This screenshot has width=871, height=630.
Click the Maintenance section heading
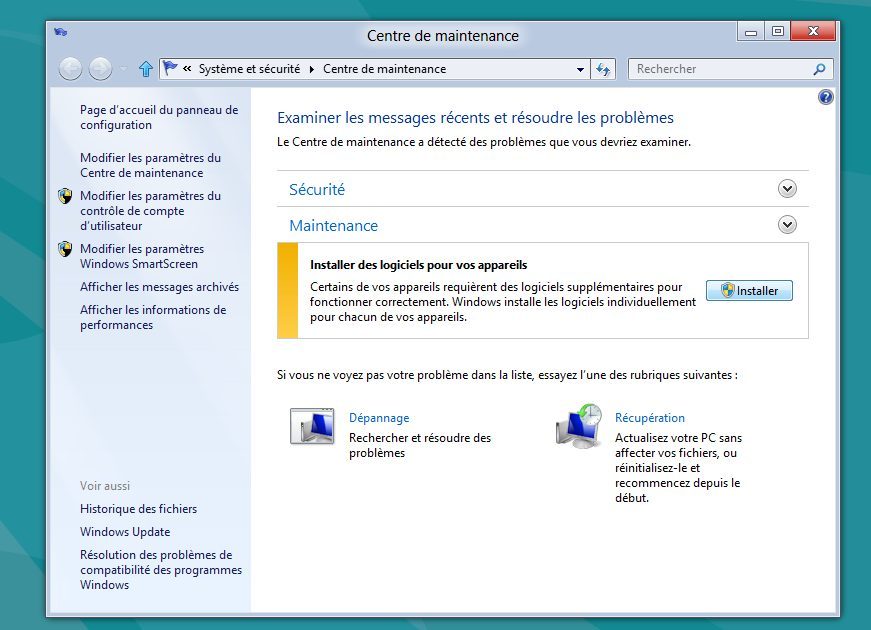pos(333,226)
